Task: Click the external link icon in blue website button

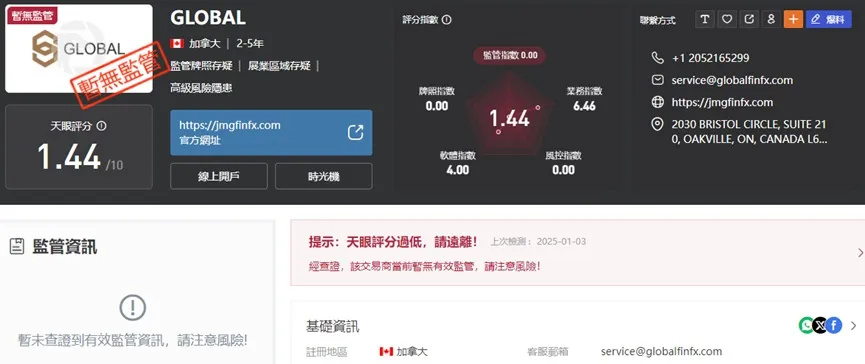Action: click(355, 132)
